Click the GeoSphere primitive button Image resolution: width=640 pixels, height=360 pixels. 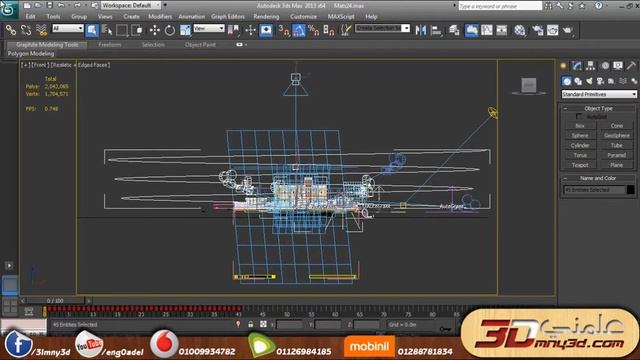click(616, 136)
